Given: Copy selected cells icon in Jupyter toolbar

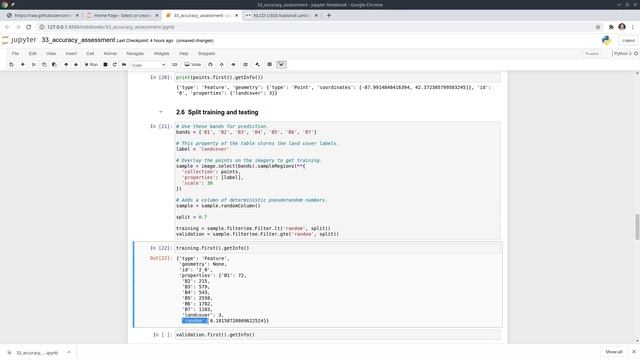Looking at the screenshot, I should tap(44, 64).
